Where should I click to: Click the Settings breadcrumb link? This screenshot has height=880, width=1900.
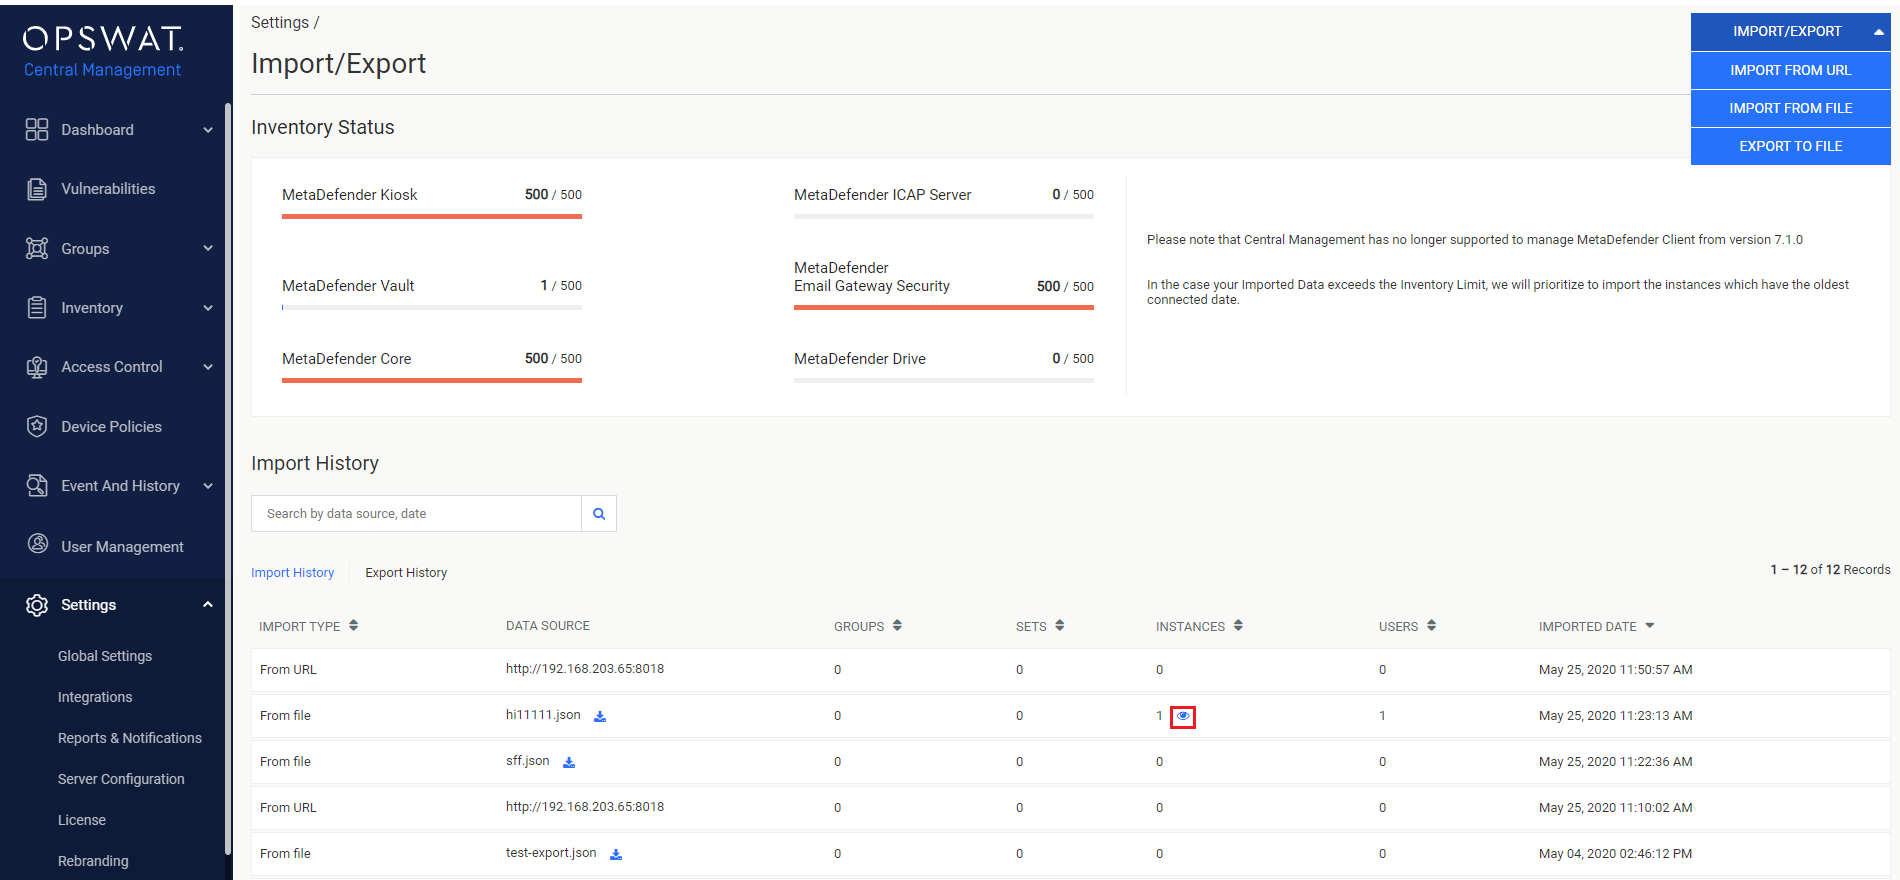tap(280, 22)
